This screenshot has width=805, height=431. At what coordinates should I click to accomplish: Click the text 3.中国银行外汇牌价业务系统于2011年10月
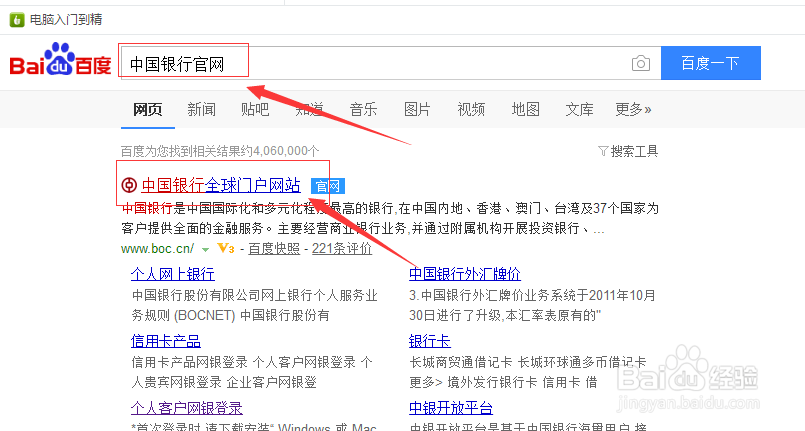coord(532,296)
